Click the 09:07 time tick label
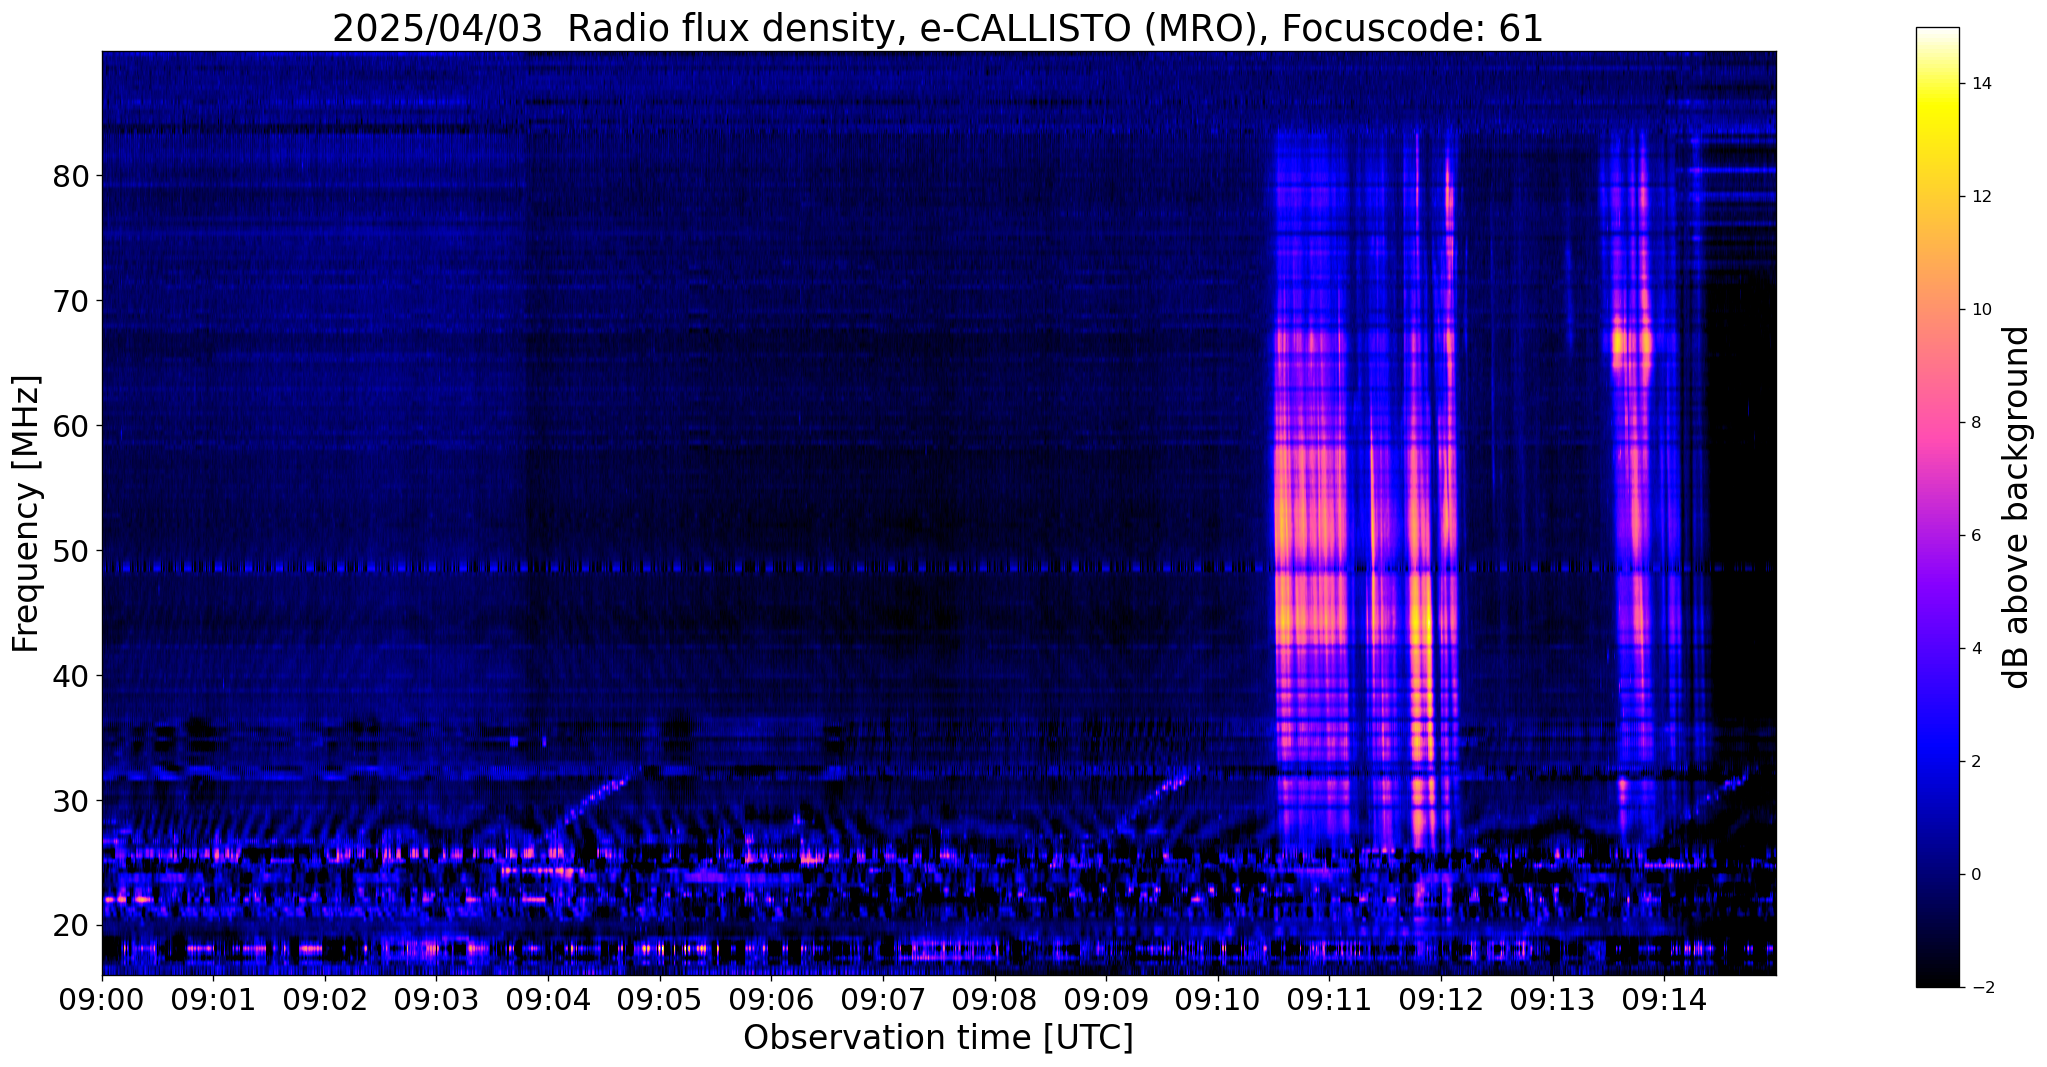2047x1067 pixels. coord(883,998)
